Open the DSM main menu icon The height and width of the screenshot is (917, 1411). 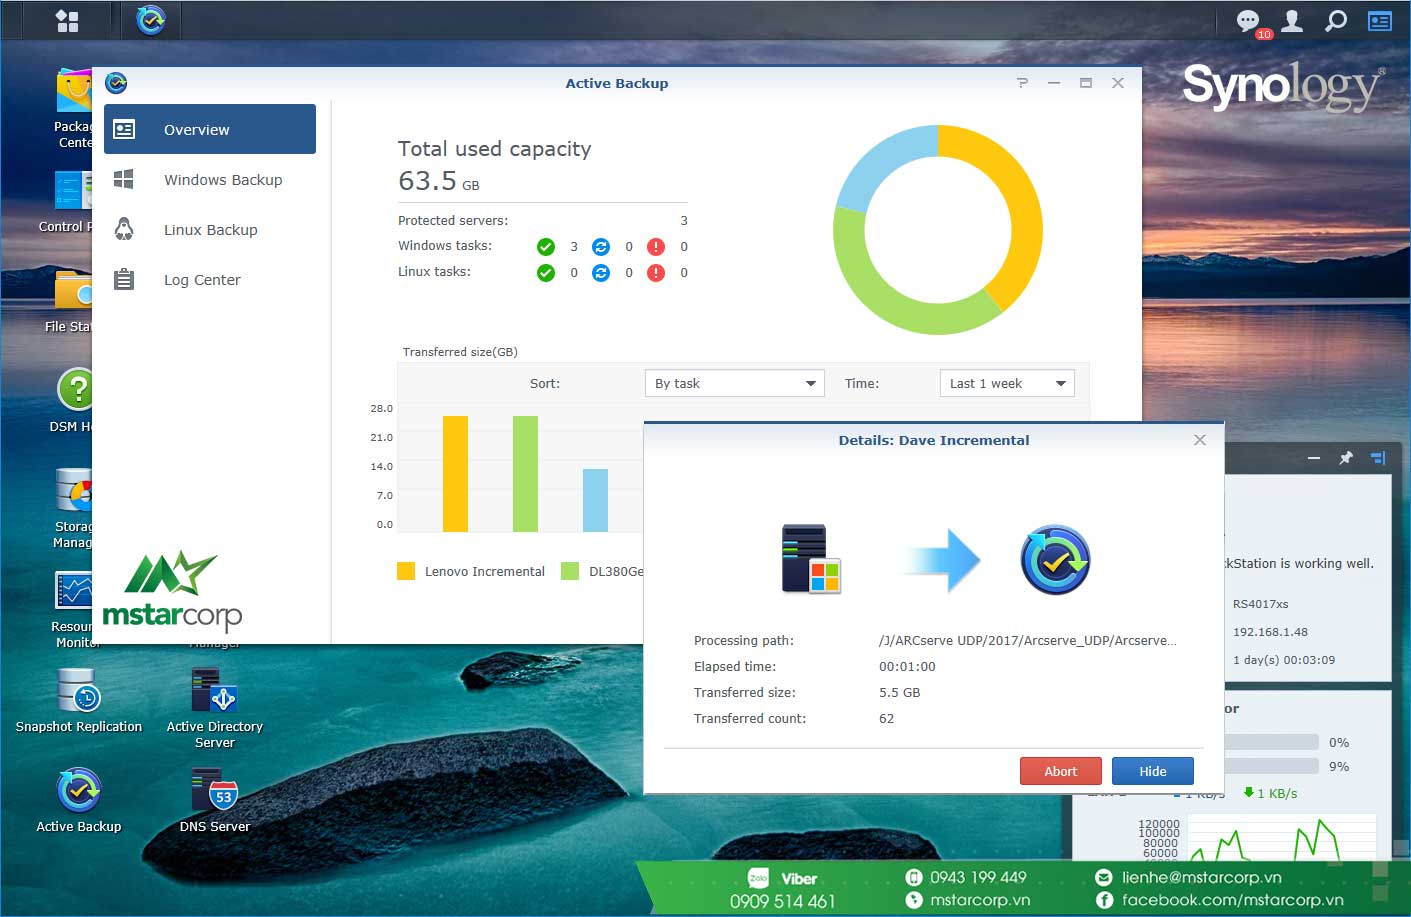67,21
